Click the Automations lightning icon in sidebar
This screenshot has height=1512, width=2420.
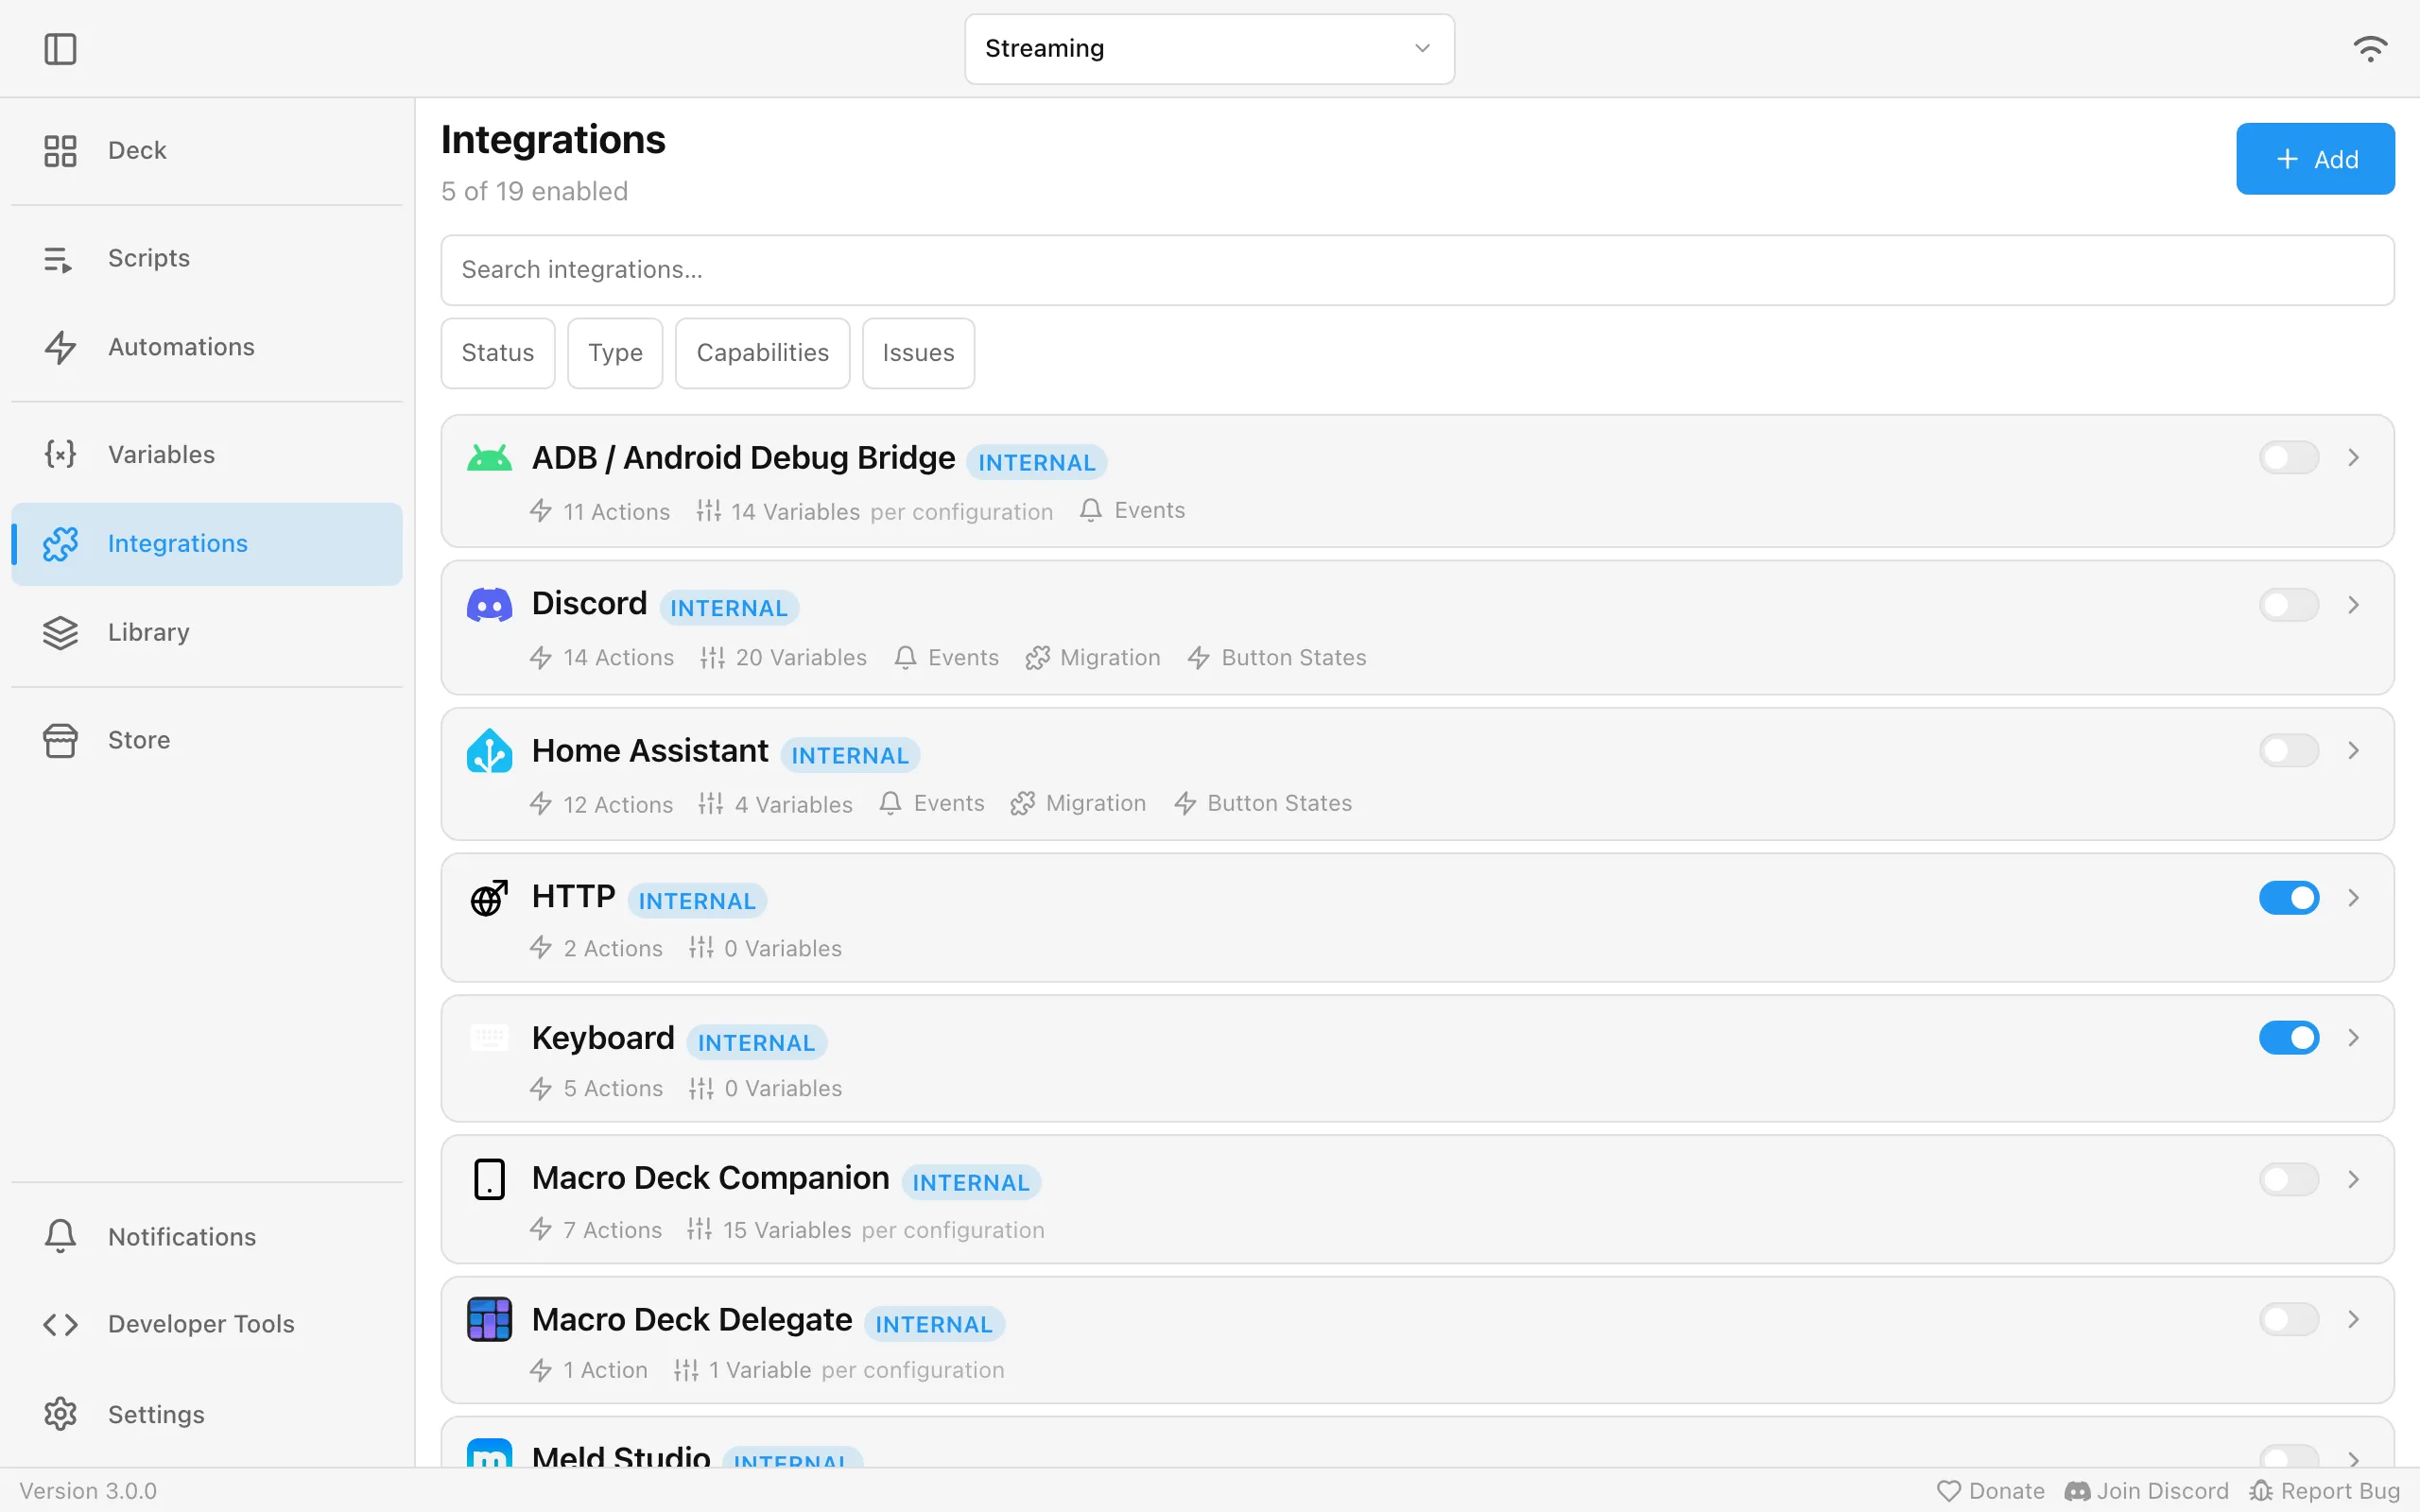tap(60, 347)
